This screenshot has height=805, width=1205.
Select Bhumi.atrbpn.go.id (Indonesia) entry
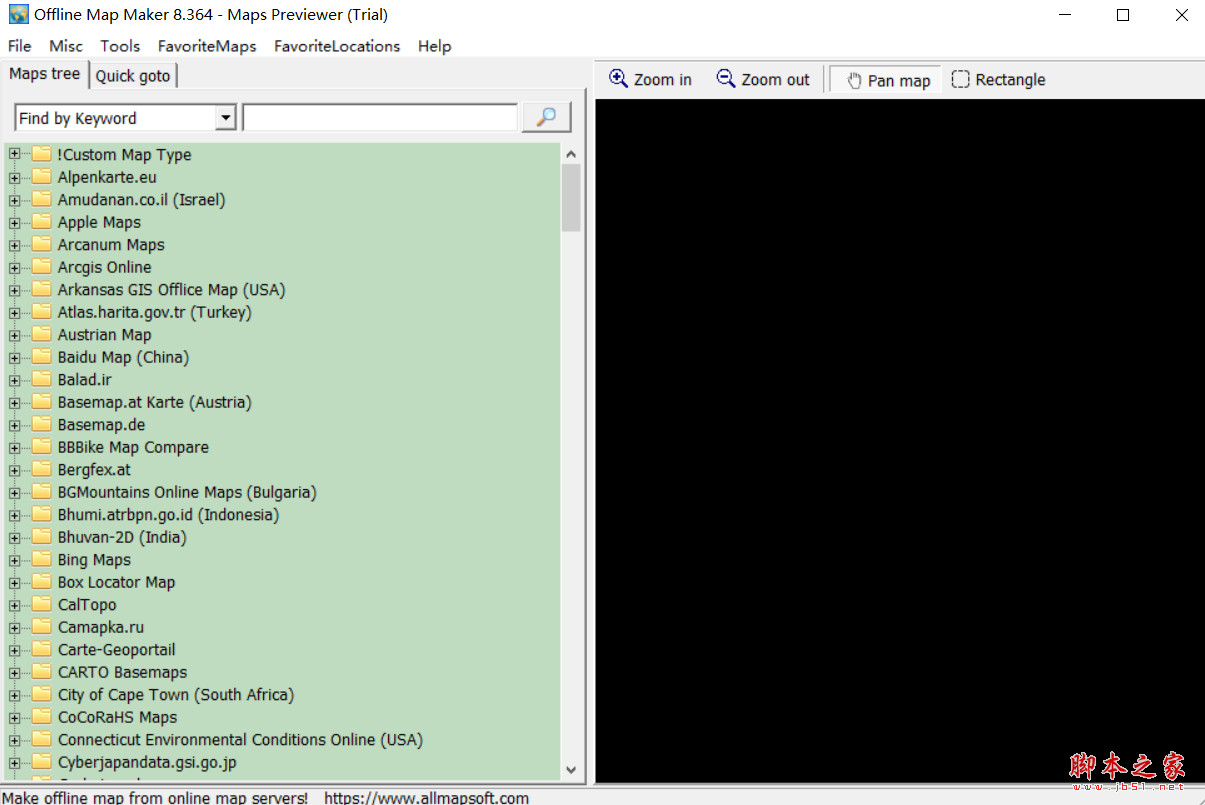click(168, 515)
